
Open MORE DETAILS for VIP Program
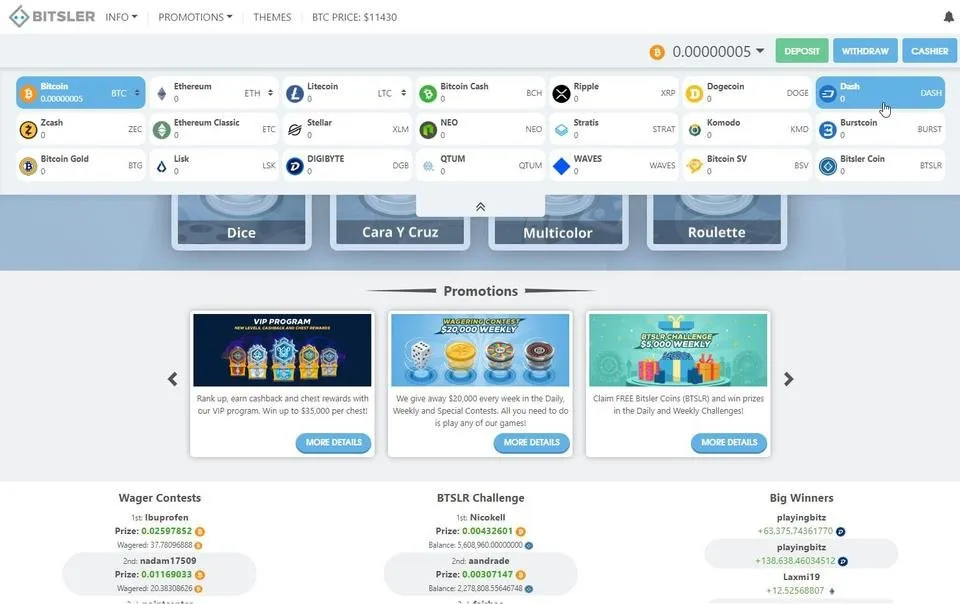tap(334, 442)
